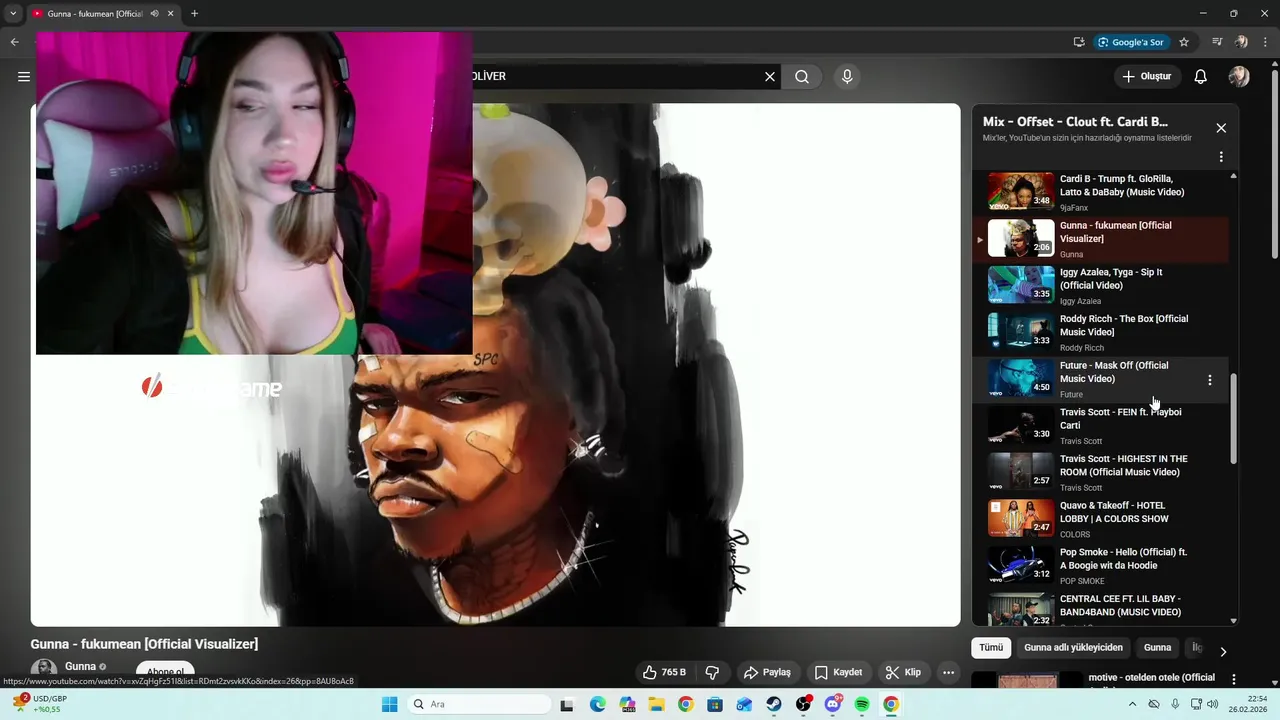The image size is (1280, 720).
Task: Open Microsoft Edge from taskbar
Action: point(598,705)
